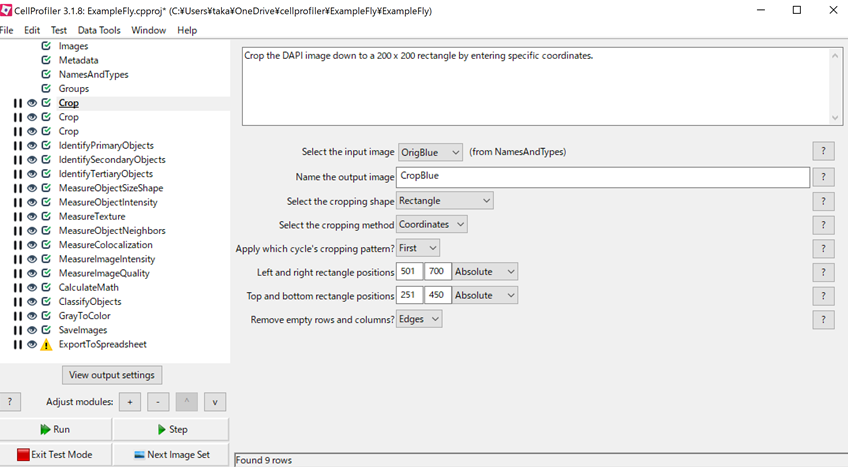This screenshot has height=467, width=848.
Task: Disable the MeasureObjectSizeShape module checkbox
Action: click(x=47, y=188)
